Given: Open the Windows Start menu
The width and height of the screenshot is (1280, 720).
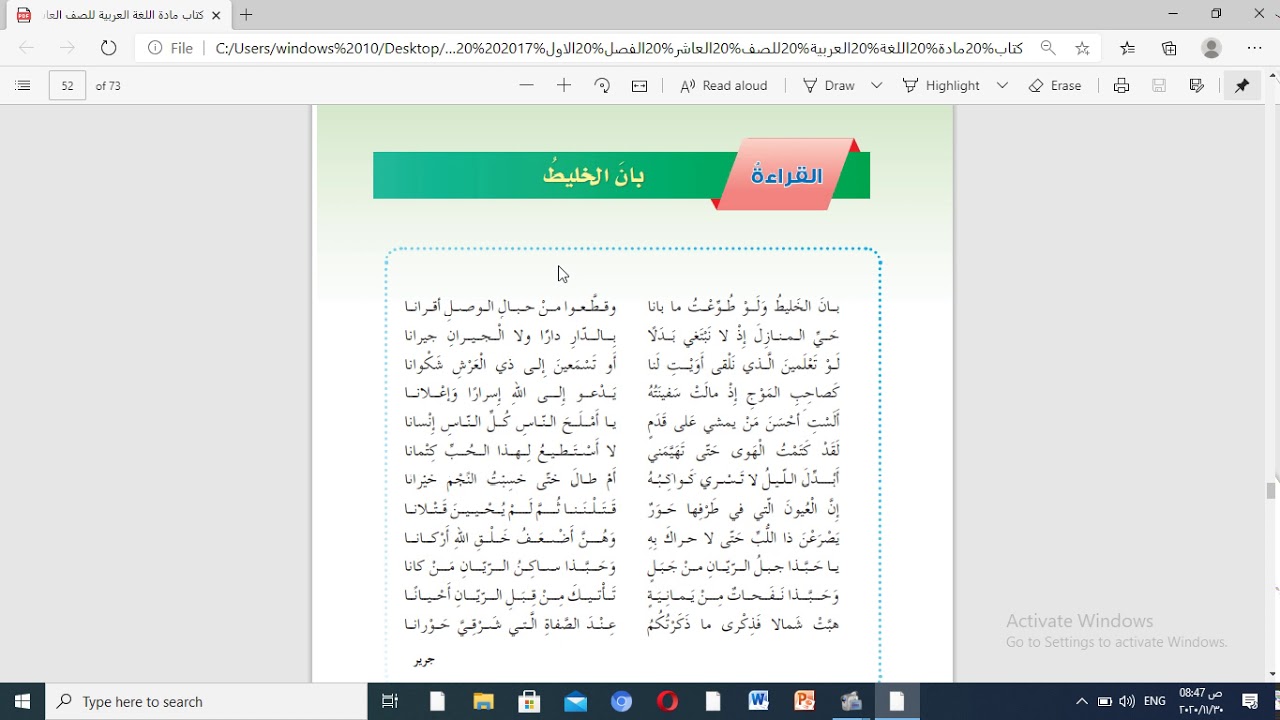Looking at the screenshot, I should (22, 702).
